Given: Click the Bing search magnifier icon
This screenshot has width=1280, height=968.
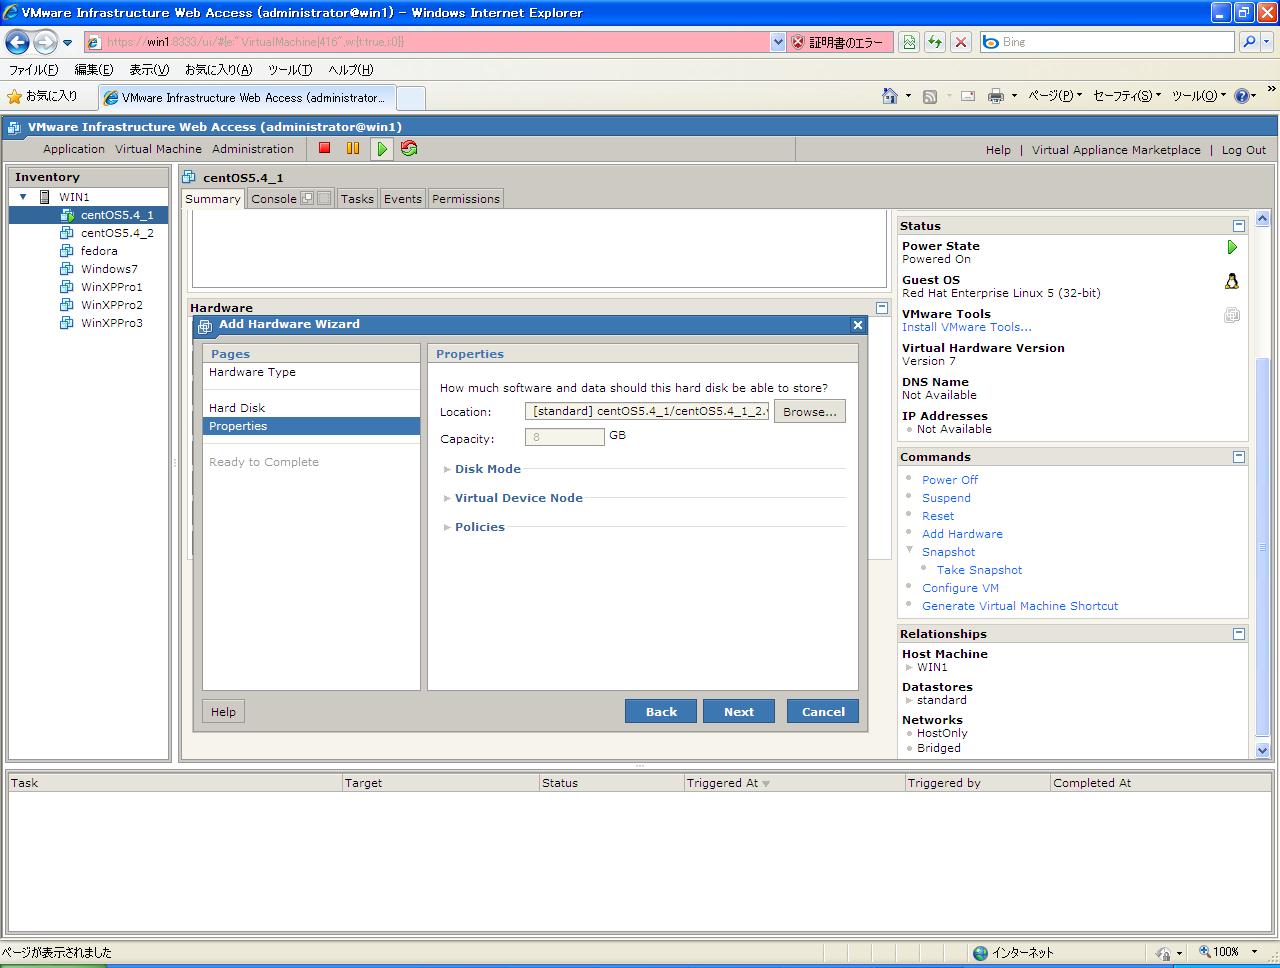Looking at the screenshot, I should coord(1249,42).
